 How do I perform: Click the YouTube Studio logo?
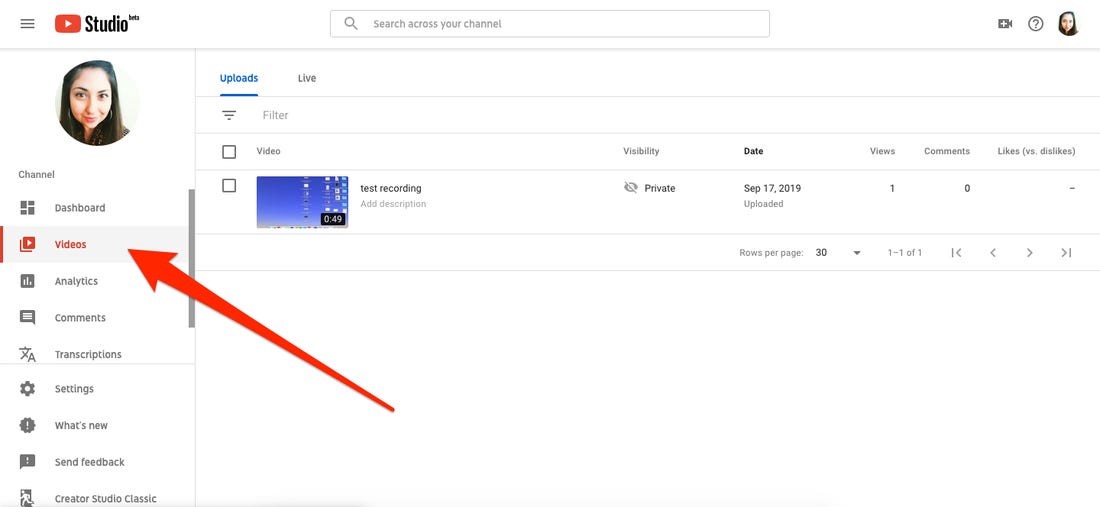coord(97,24)
